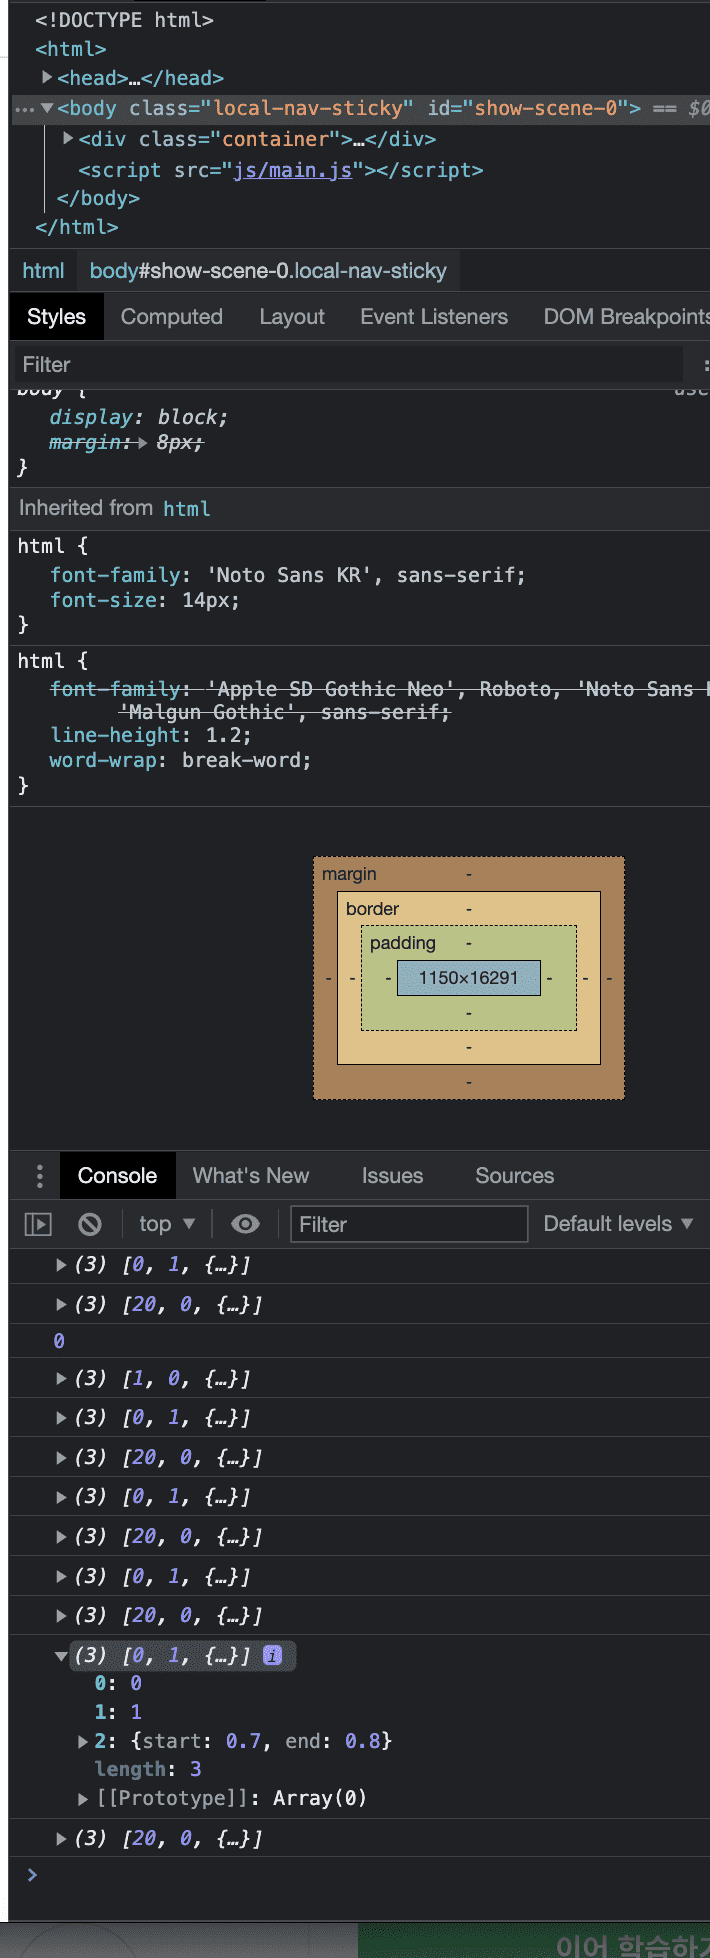Click the length: 3 property

(148, 1769)
